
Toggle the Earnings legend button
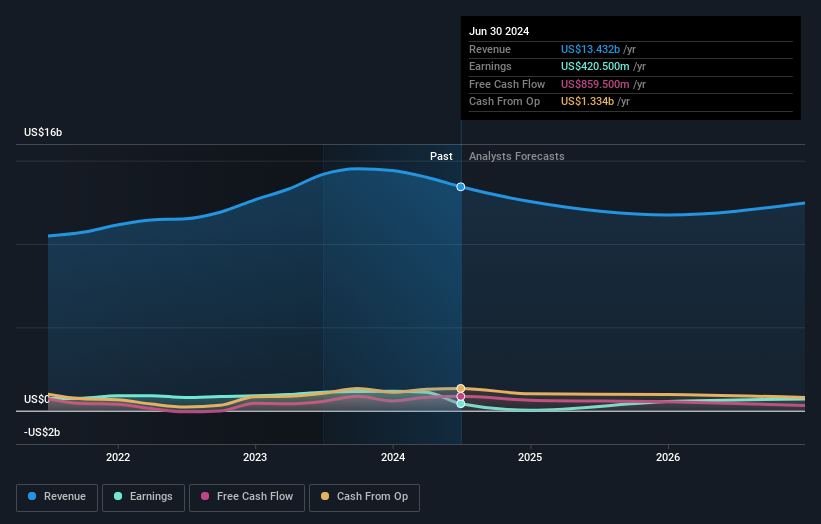[143, 497]
